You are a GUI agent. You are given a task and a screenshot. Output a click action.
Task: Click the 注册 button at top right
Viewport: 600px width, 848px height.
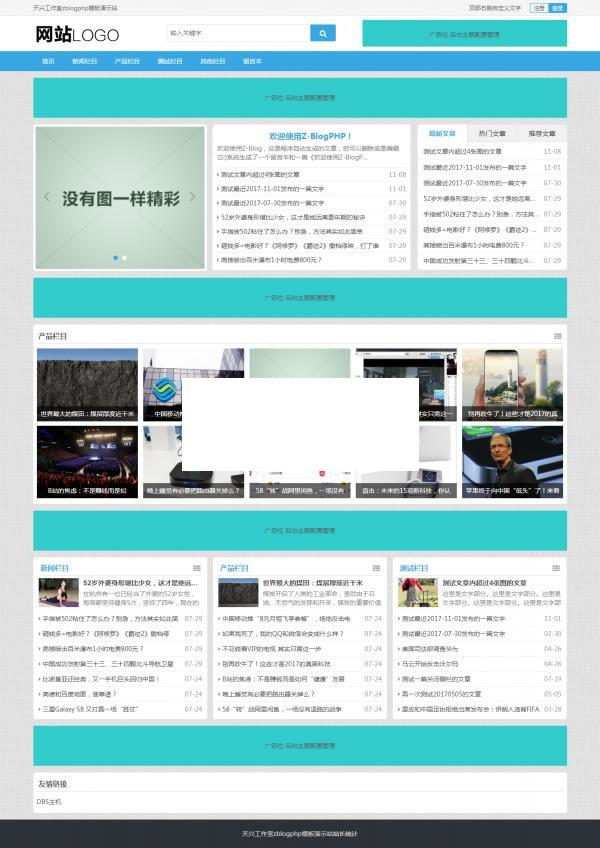point(539,8)
